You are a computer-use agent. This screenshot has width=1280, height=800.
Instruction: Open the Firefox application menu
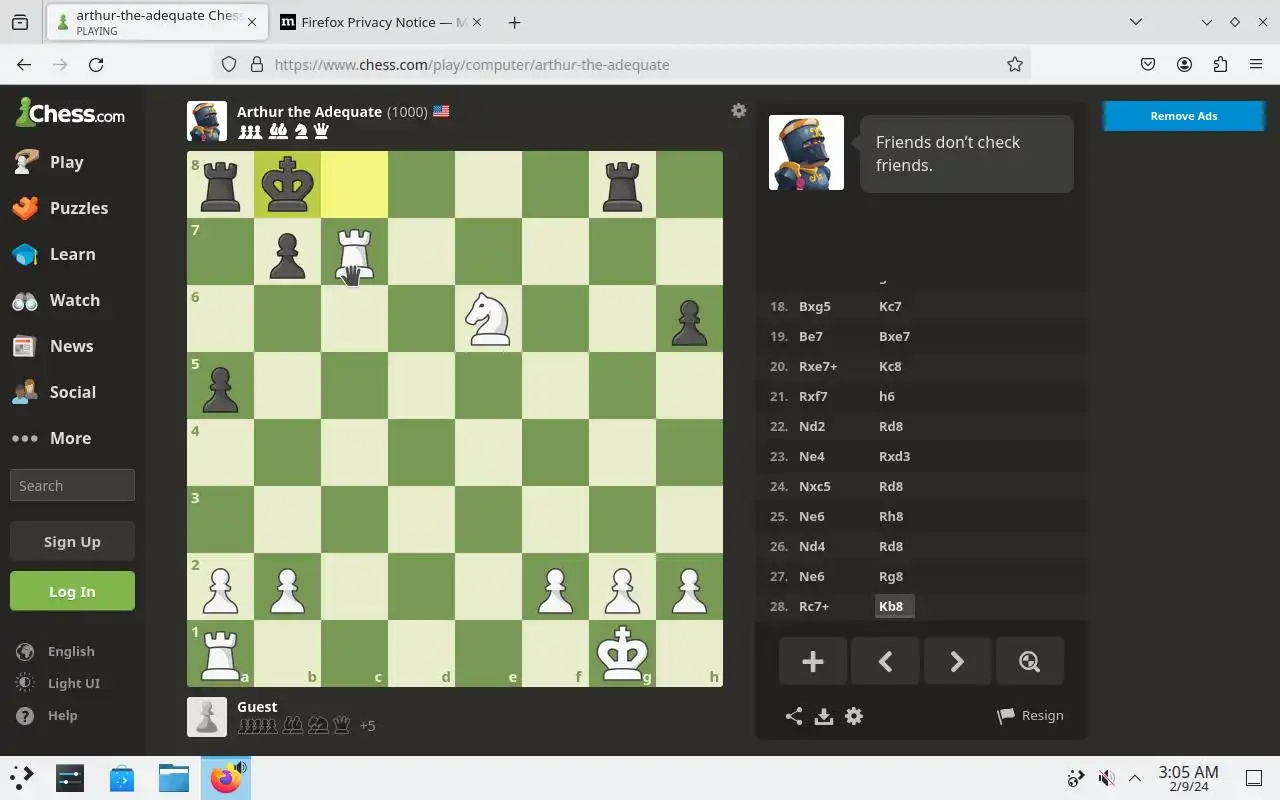coord(1256,64)
